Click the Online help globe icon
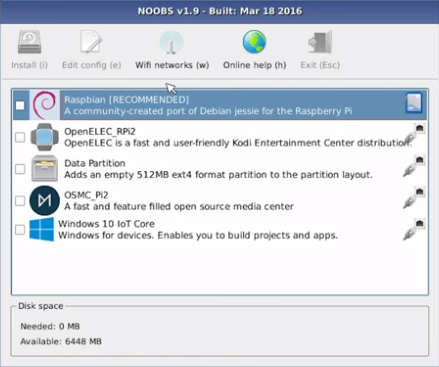The height and width of the screenshot is (367, 439). coord(254,42)
